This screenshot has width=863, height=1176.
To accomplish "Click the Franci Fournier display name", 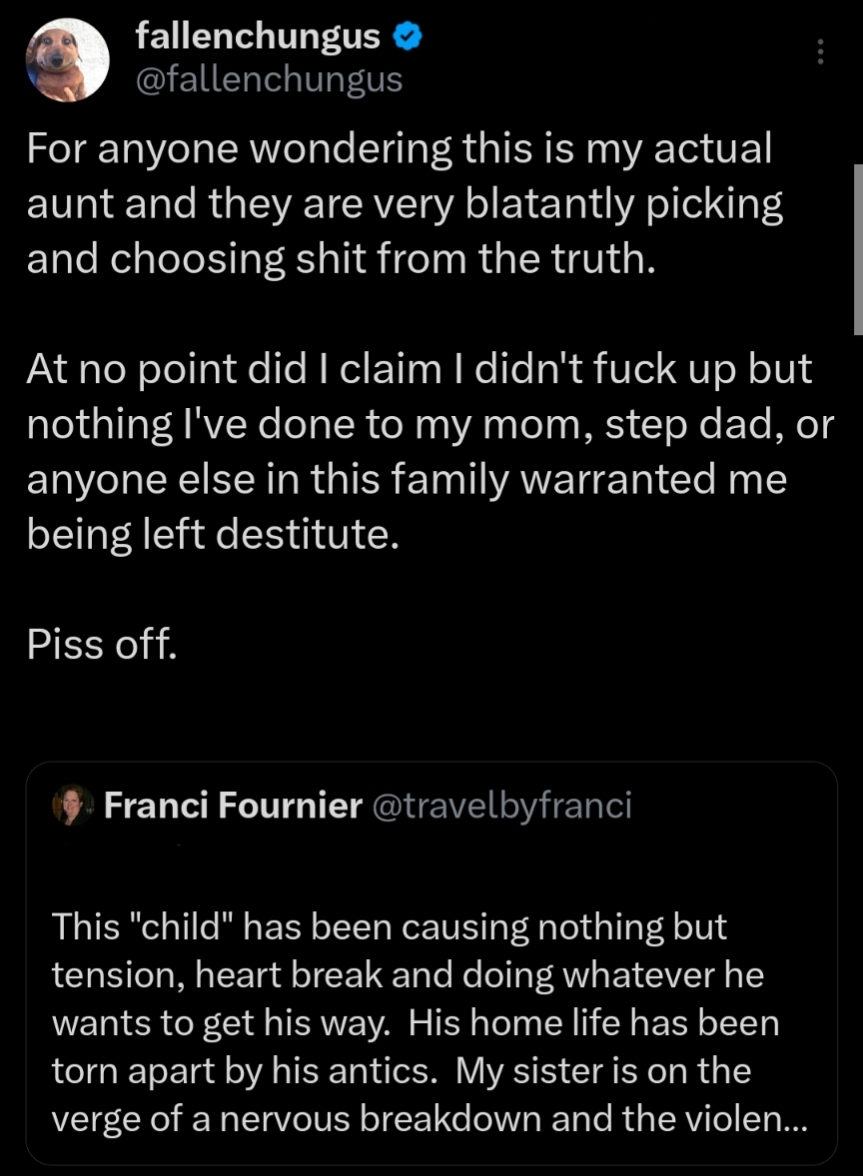I will tap(232, 805).
